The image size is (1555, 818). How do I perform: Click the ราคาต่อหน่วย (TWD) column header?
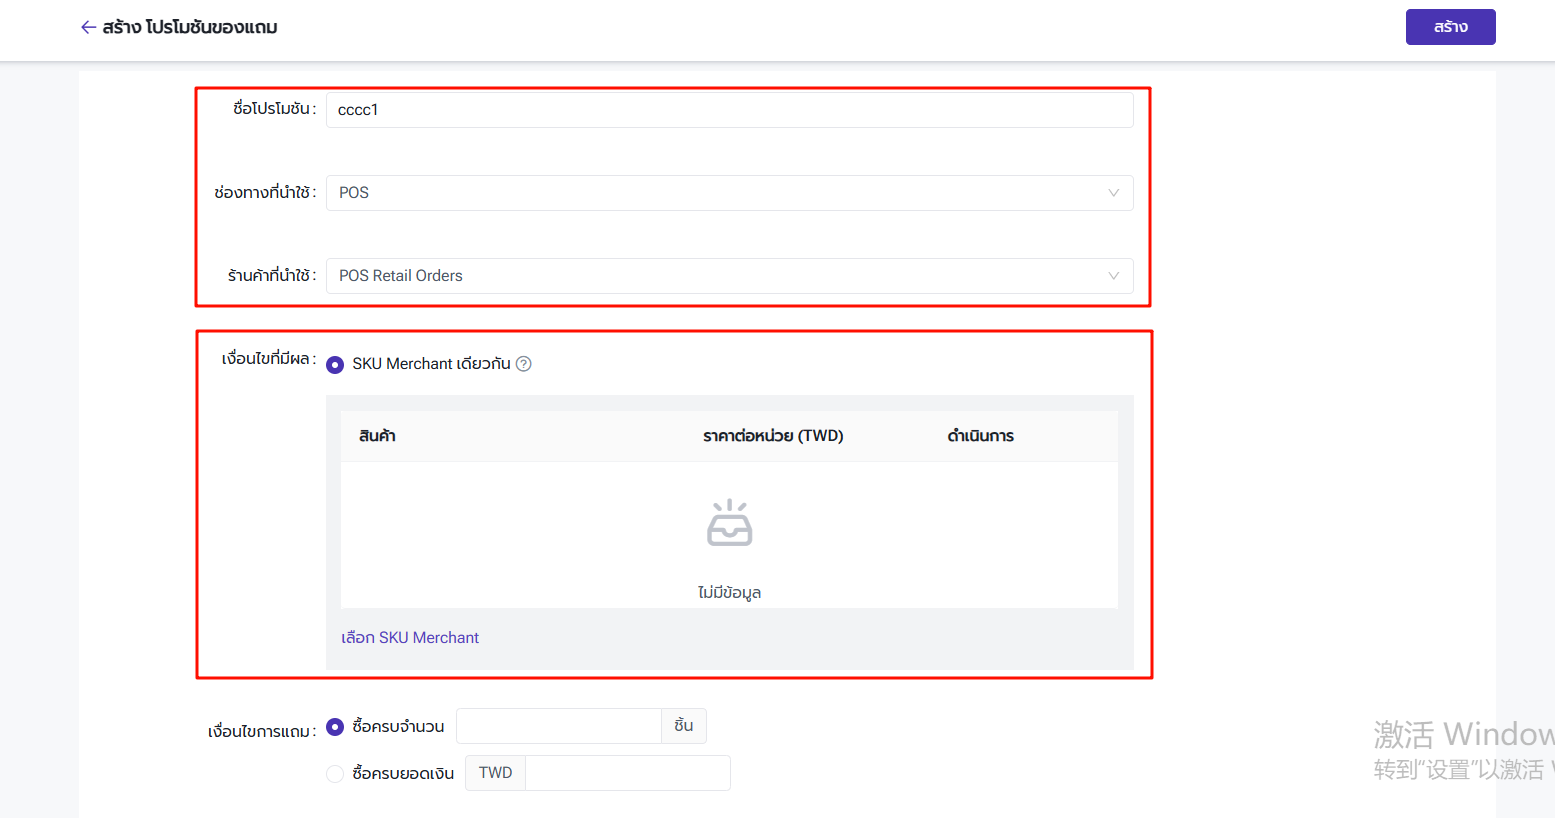(x=773, y=436)
